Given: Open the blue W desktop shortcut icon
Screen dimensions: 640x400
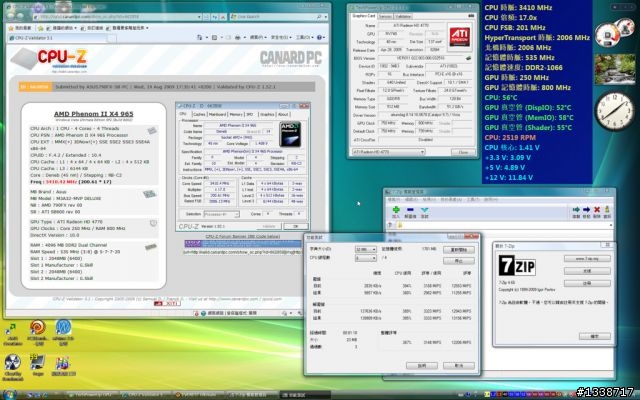Looking at the screenshot, I should (x=63, y=327).
